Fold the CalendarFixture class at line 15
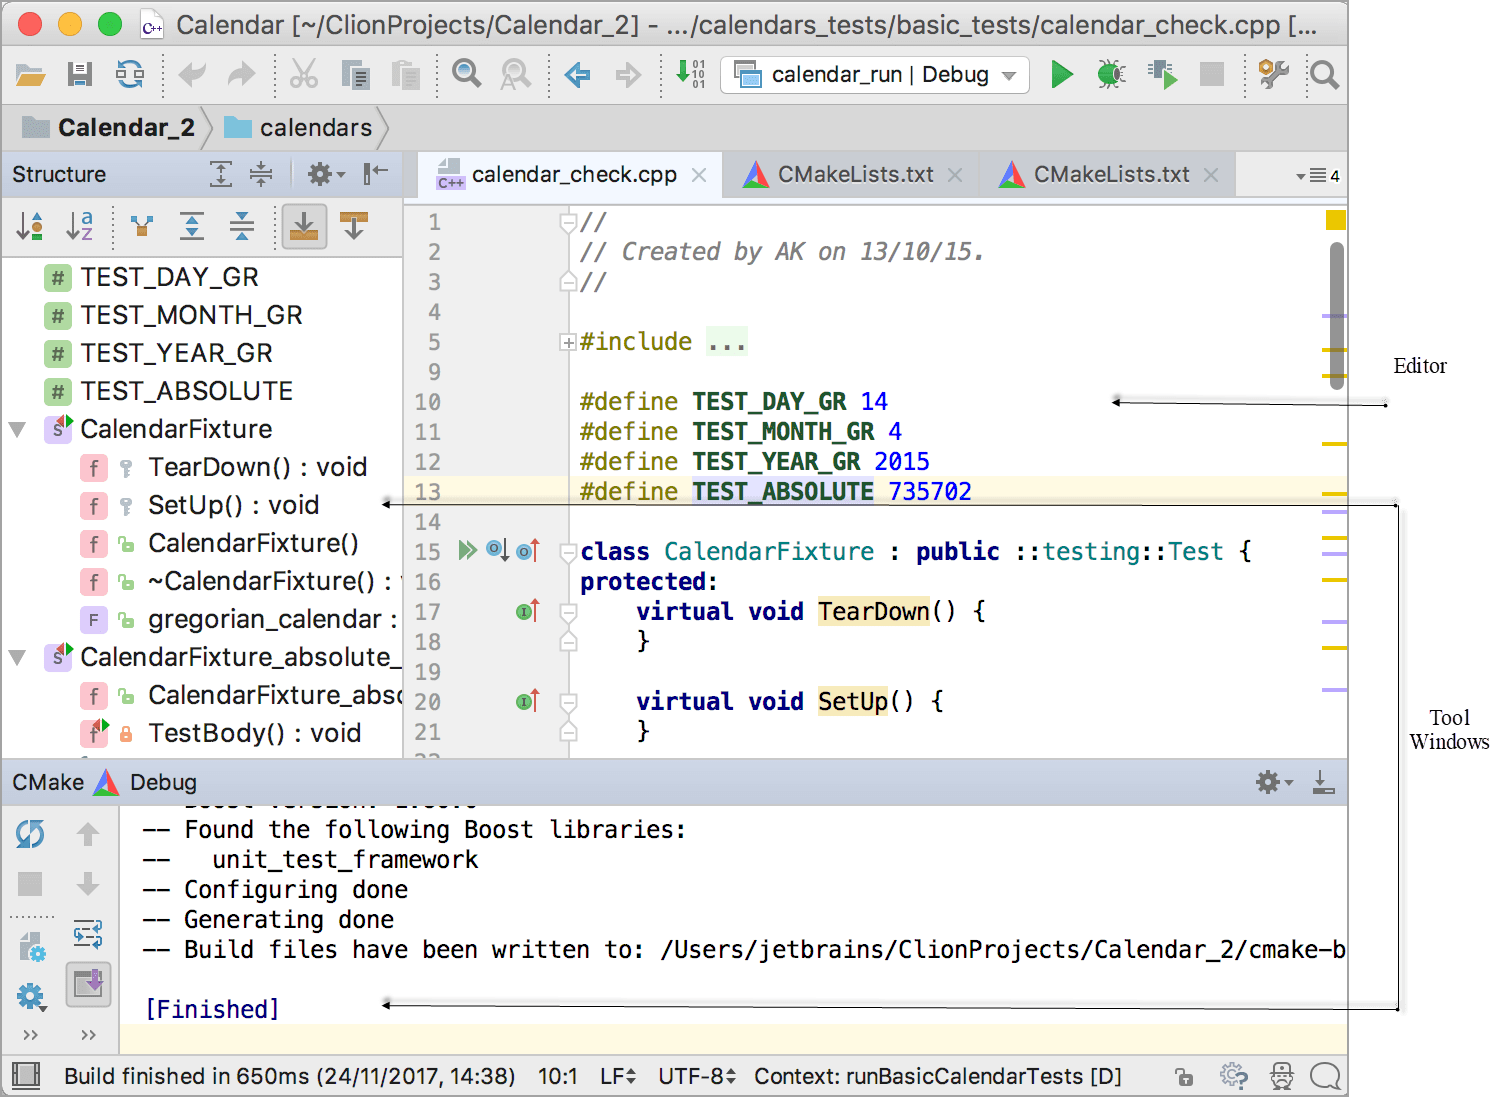The width and height of the screenshot is (1502, 1097). click(568, 552)
